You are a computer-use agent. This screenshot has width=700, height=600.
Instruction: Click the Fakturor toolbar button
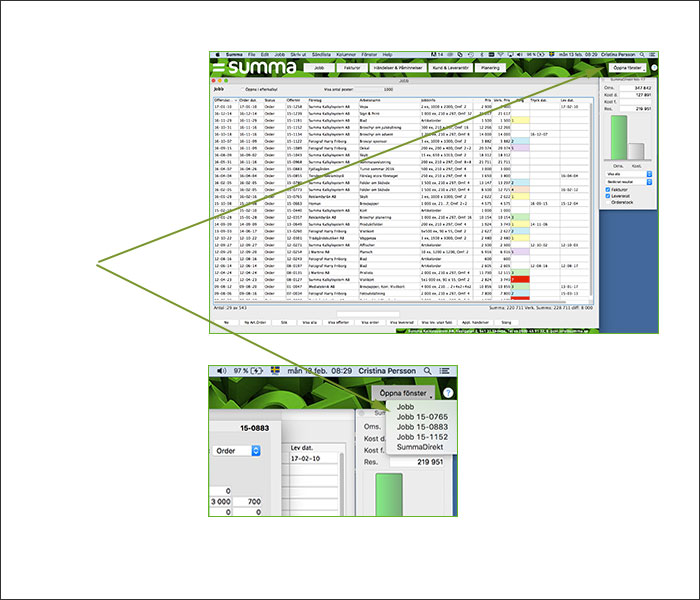click(x=352, y=68)
